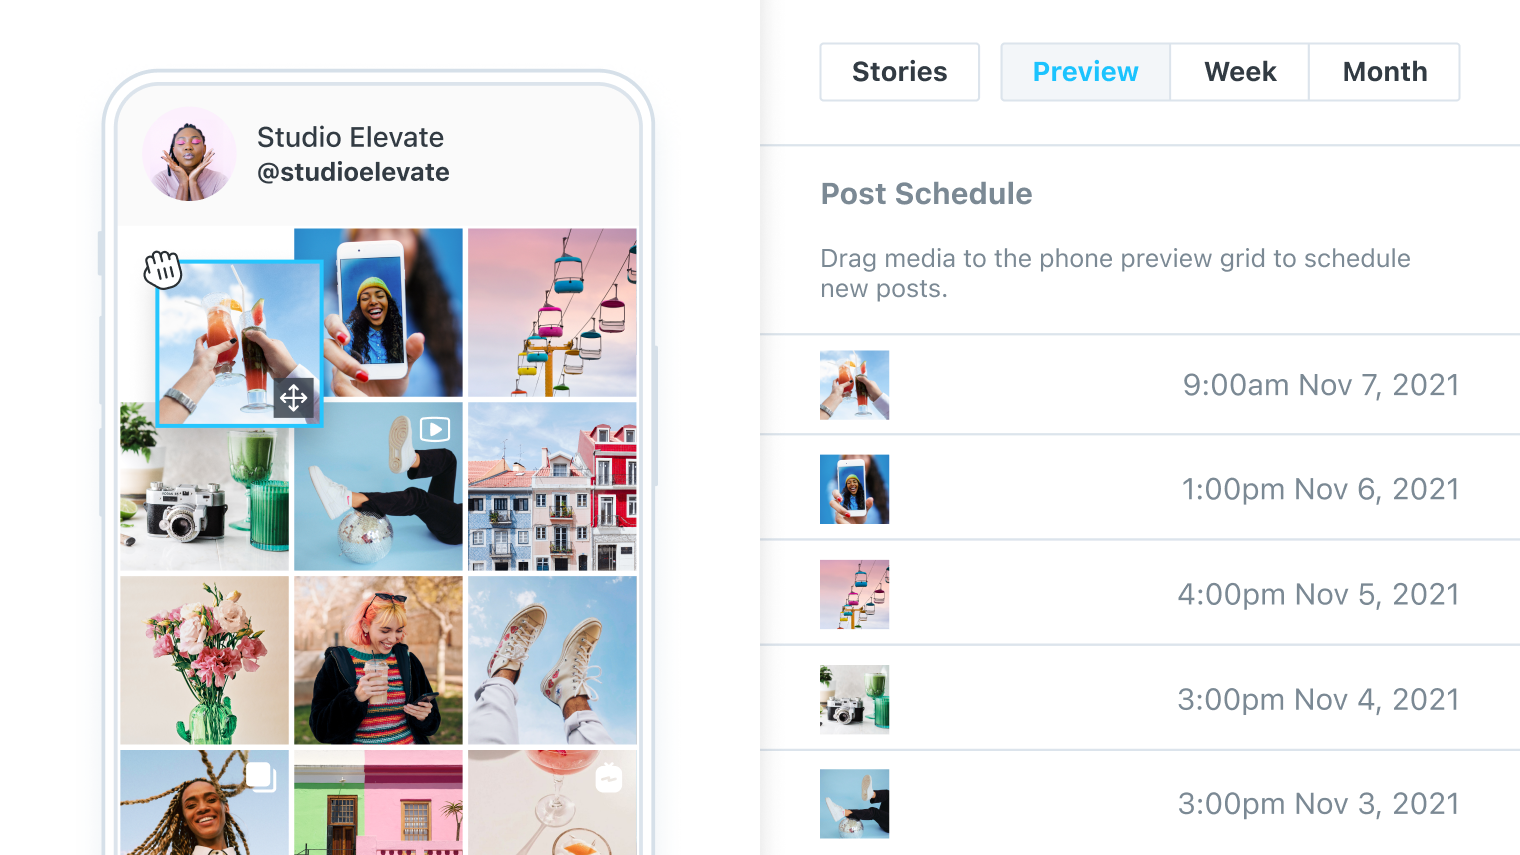Click the carousel multi-image icon on portrait post

(x=261, y=777)
